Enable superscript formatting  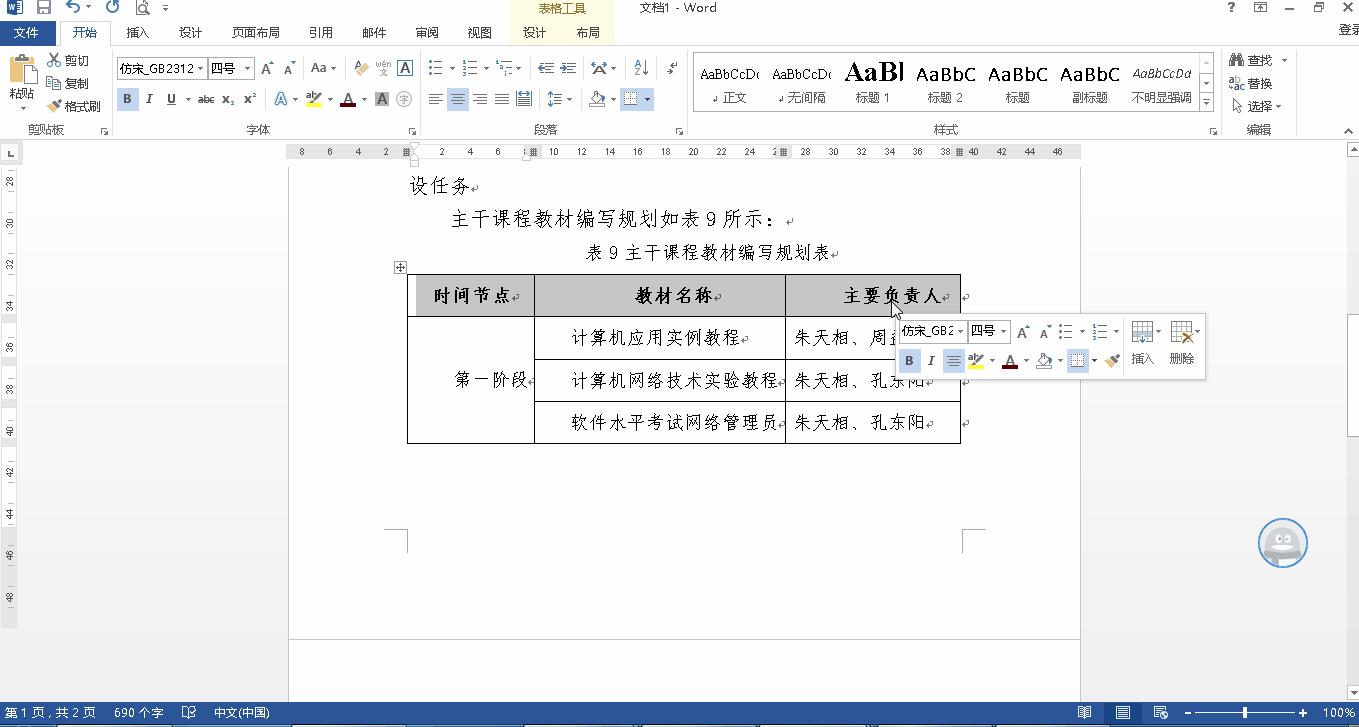pos(250,99)
